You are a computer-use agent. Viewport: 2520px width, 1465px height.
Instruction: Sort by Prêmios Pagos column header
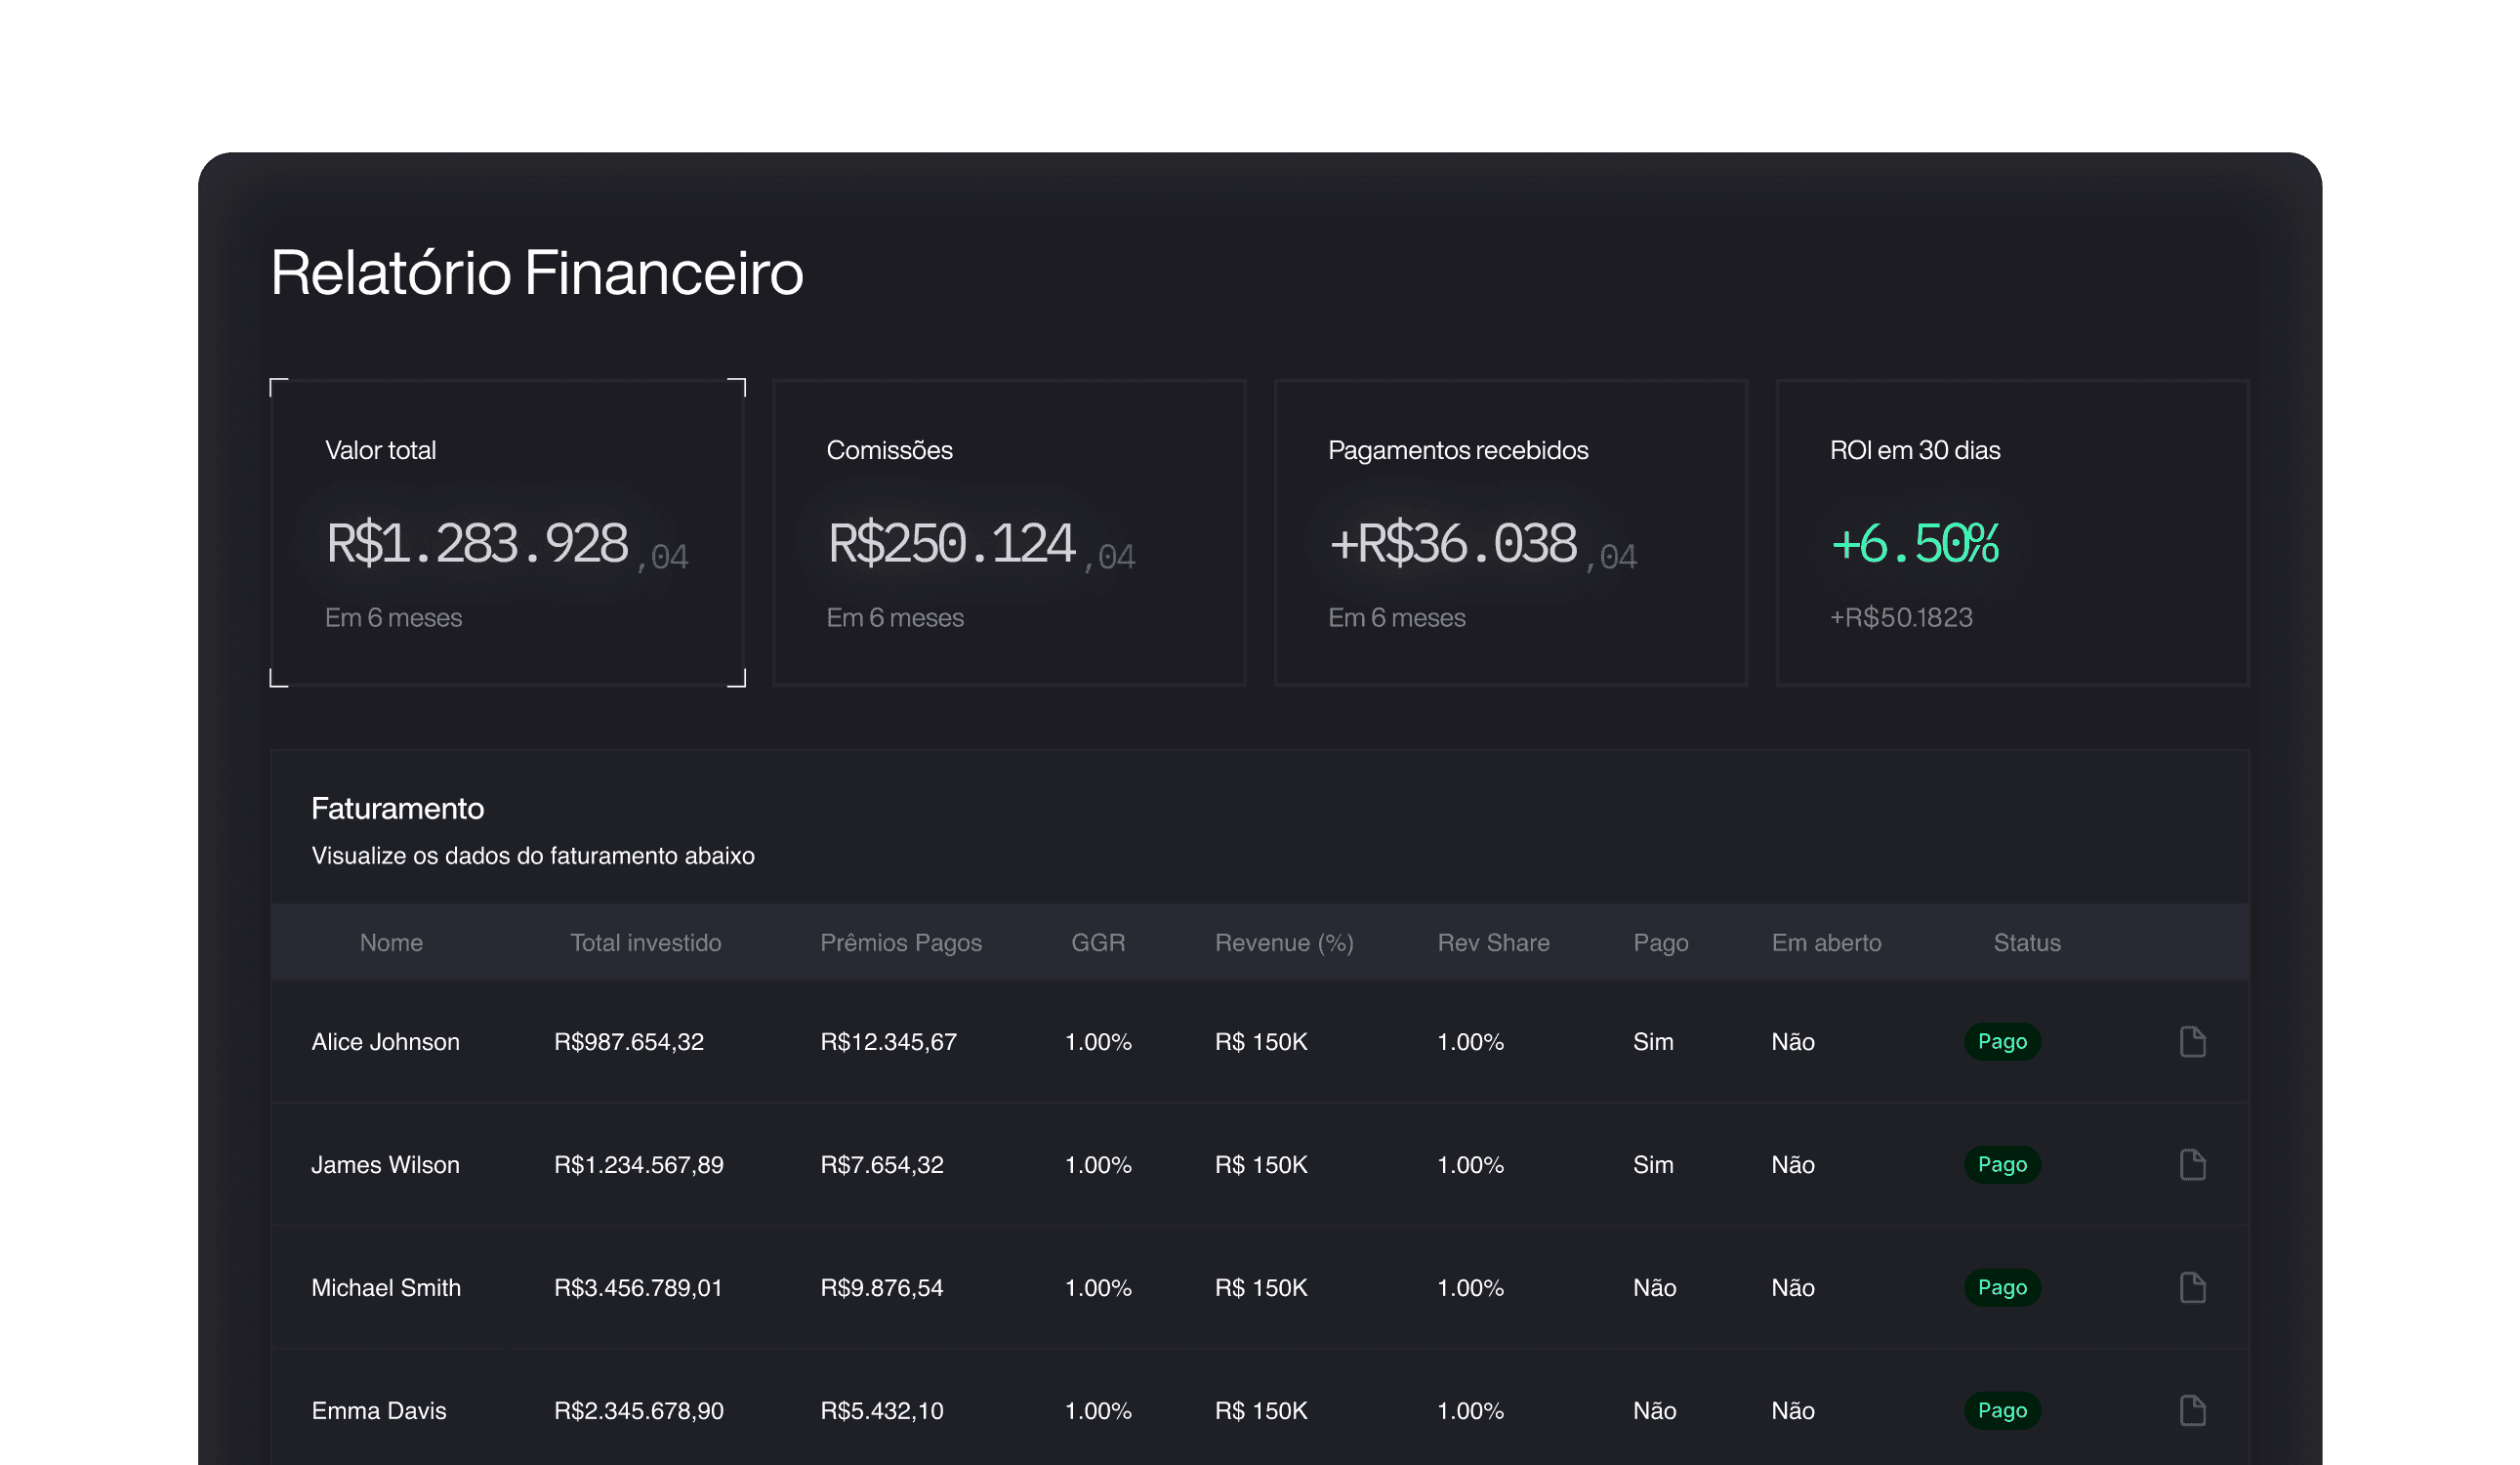pos(900,942)
